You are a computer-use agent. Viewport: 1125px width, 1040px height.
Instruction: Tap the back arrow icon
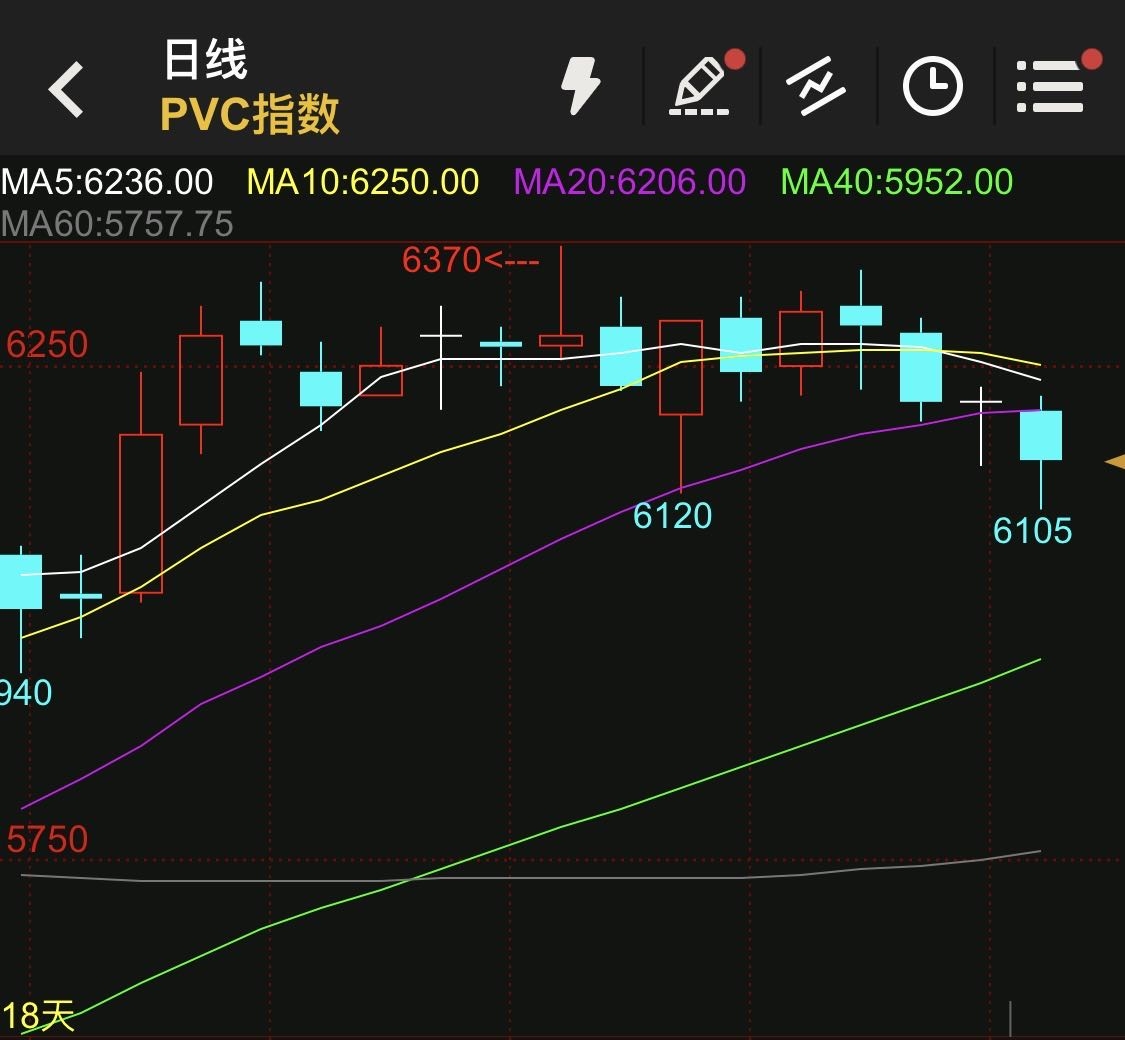tap(65, 90)
